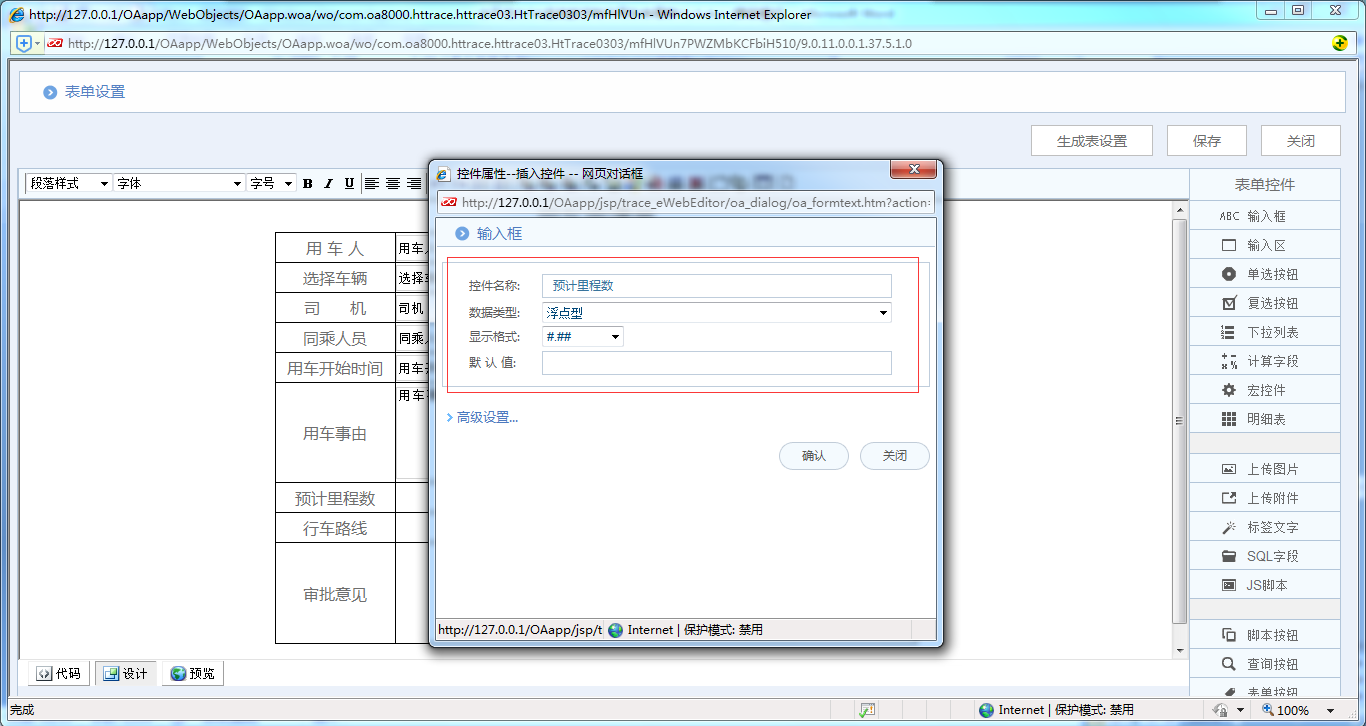The width and height of the screenshot is (1366, 726).
Task: Switch to the 预览 preview tab
Action: click(x=192, y=673)
